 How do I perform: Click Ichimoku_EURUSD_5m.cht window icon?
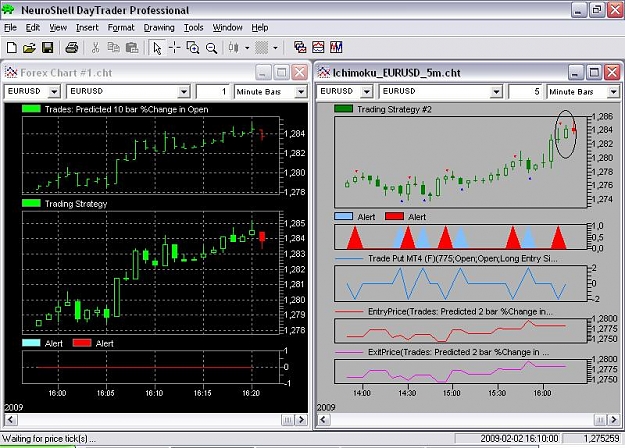[x=324, y=73]
